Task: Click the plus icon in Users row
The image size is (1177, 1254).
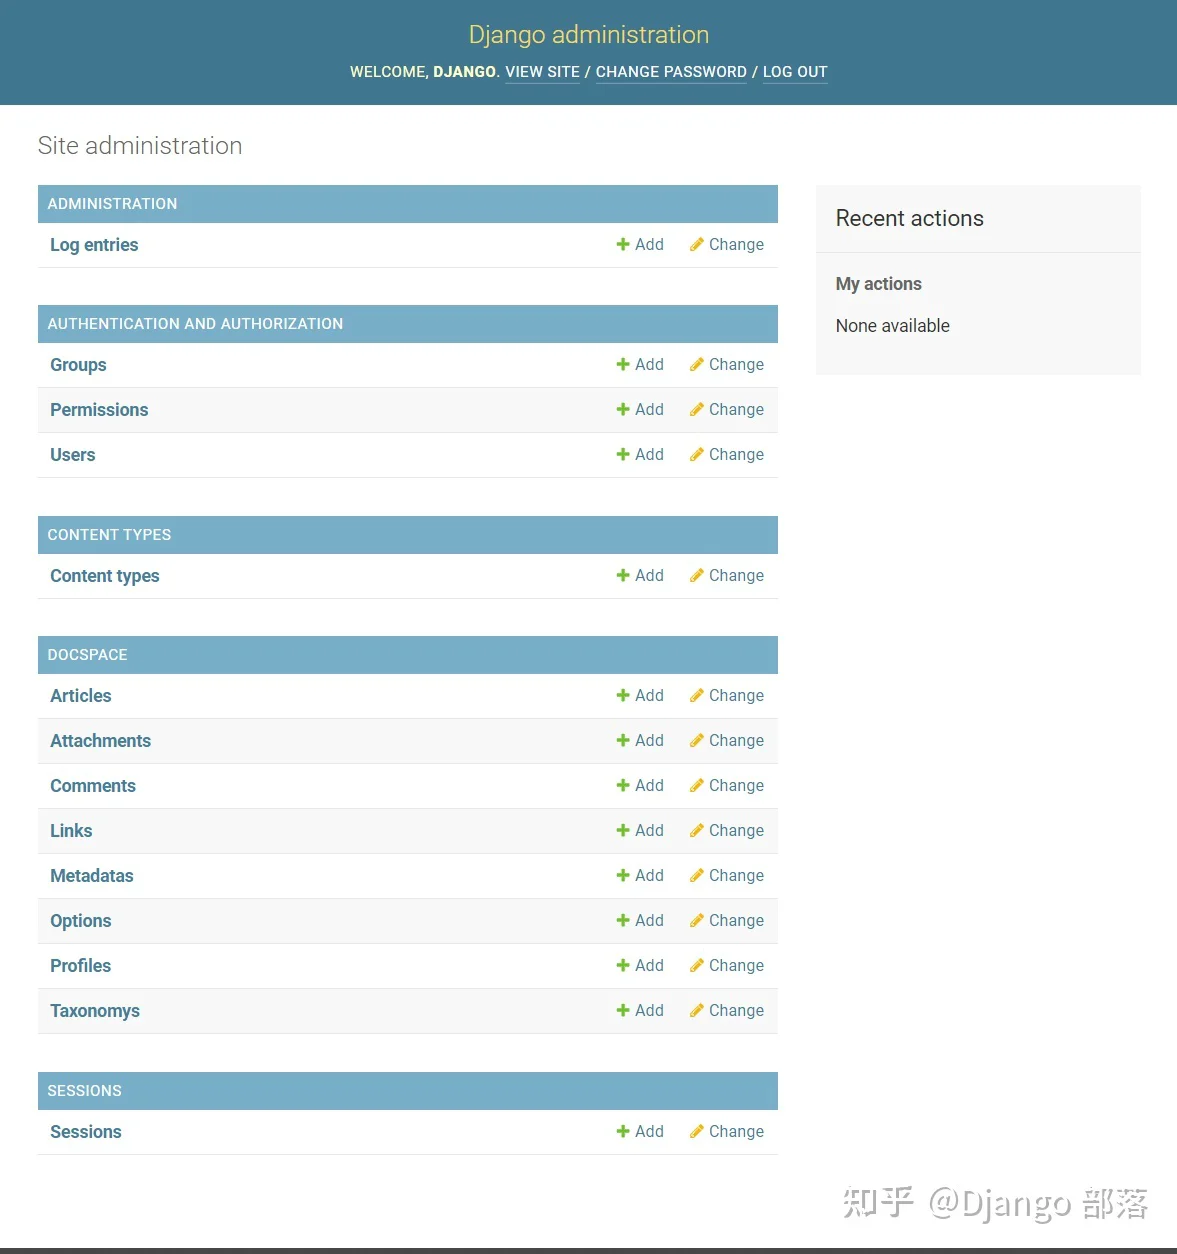Action: 623,454
